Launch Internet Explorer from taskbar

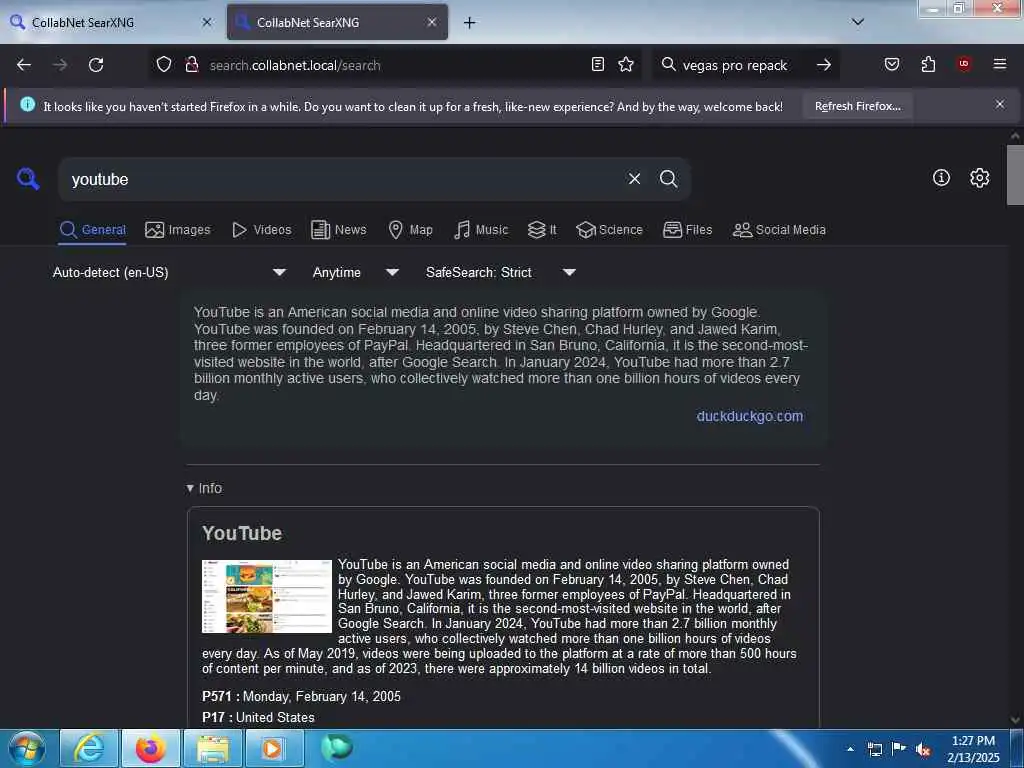click(x=89, y=748)
